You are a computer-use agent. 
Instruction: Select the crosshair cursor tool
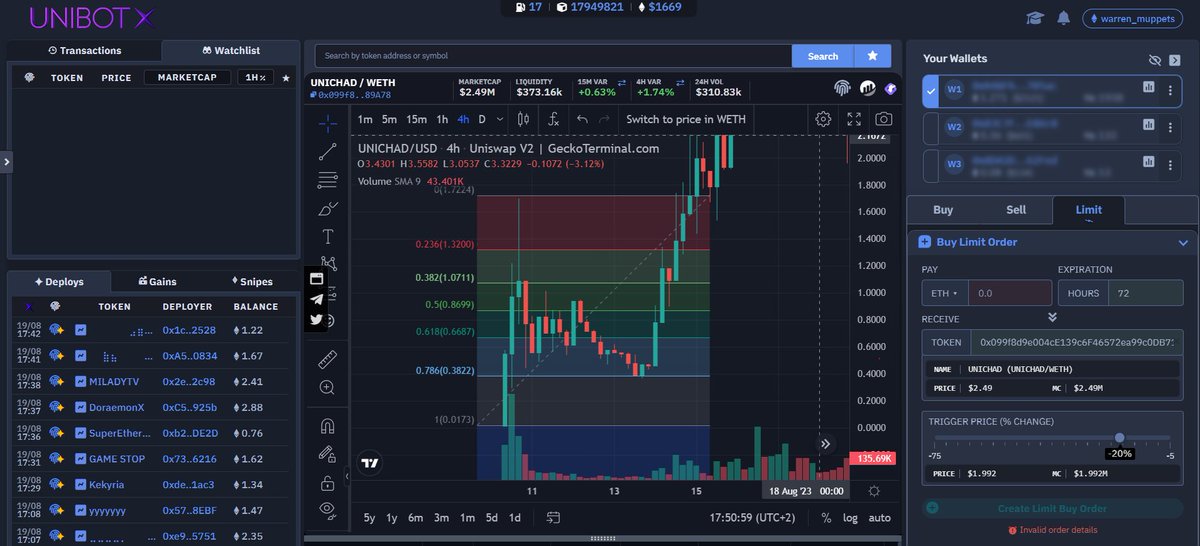point(327,124)
